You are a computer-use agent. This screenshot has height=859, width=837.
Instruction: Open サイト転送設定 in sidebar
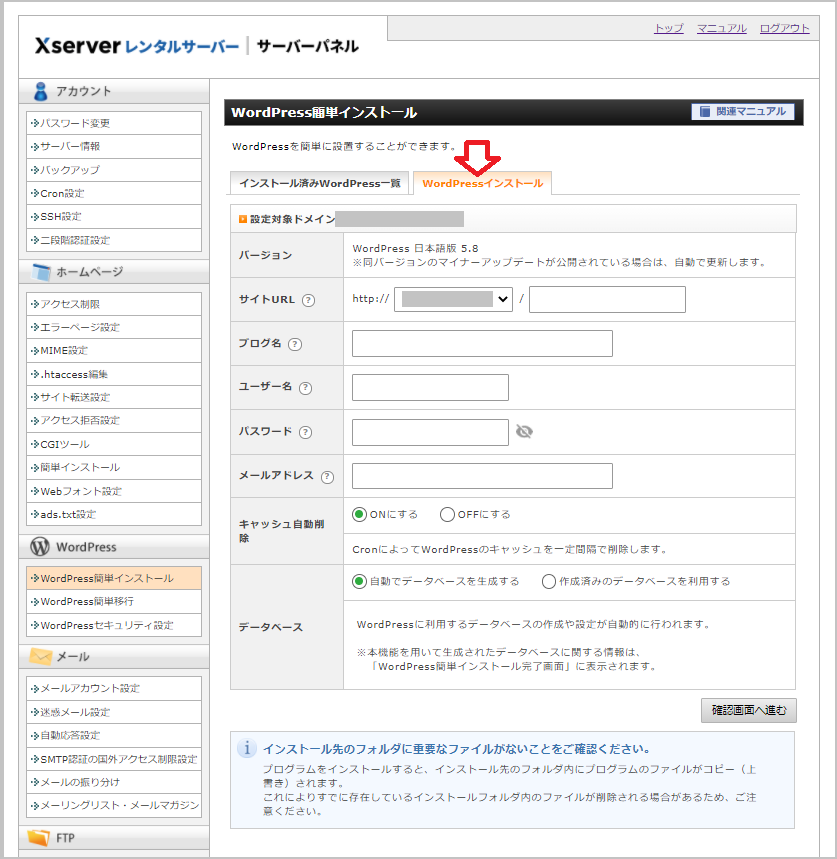(114, 397)
